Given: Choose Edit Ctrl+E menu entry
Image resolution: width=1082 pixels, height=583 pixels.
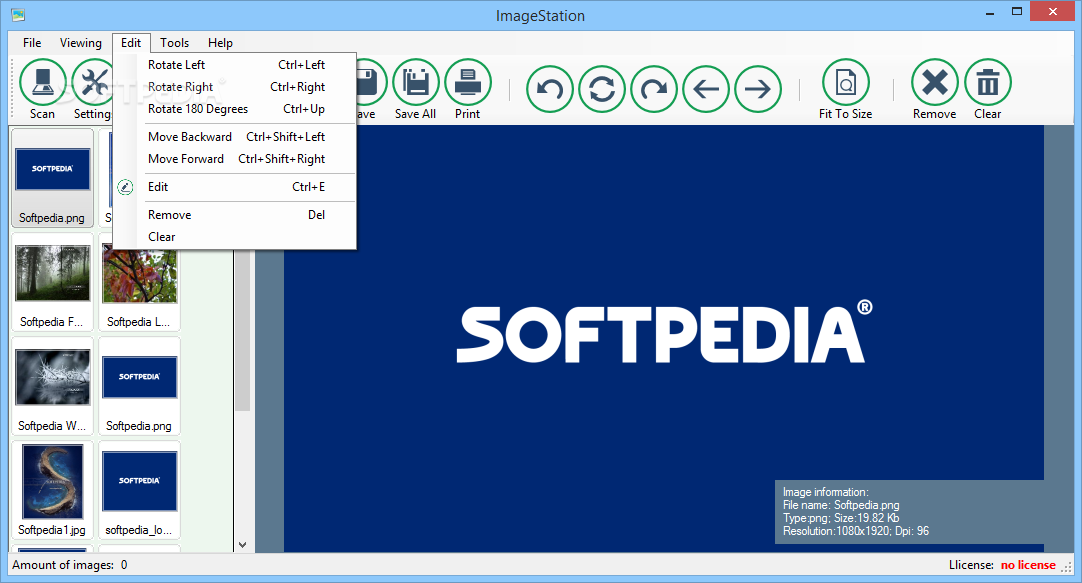Looking at the screenshot, I should (x=235, y=187).
